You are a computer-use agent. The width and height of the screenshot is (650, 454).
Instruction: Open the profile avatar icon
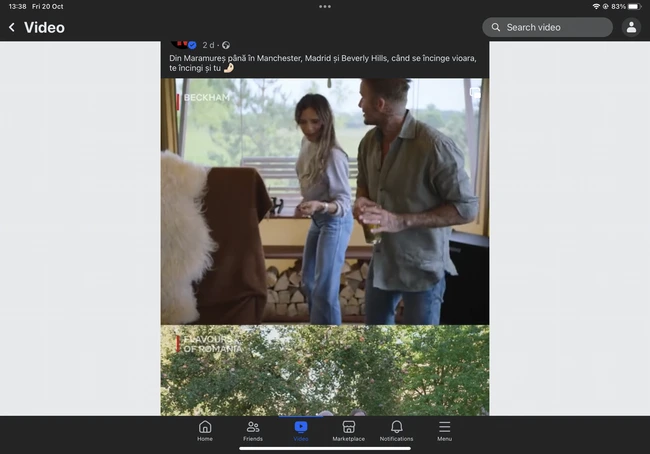pos(631,27)
